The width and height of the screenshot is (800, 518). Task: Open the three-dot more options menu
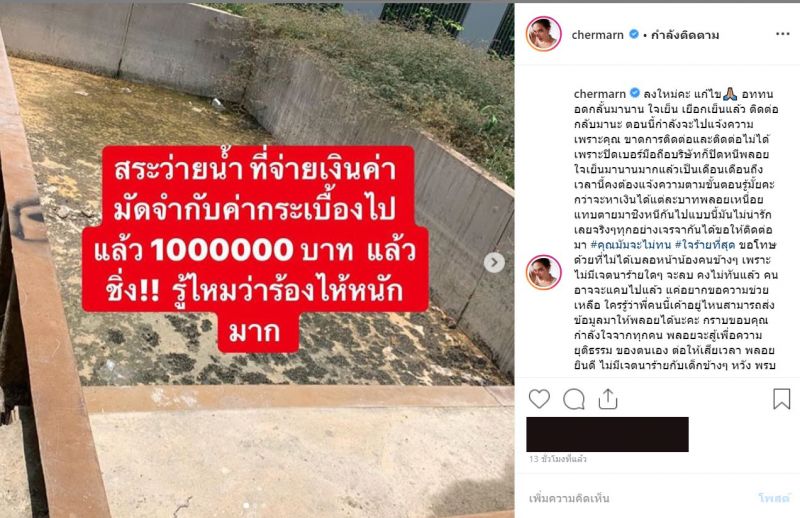tap(783, 34)
